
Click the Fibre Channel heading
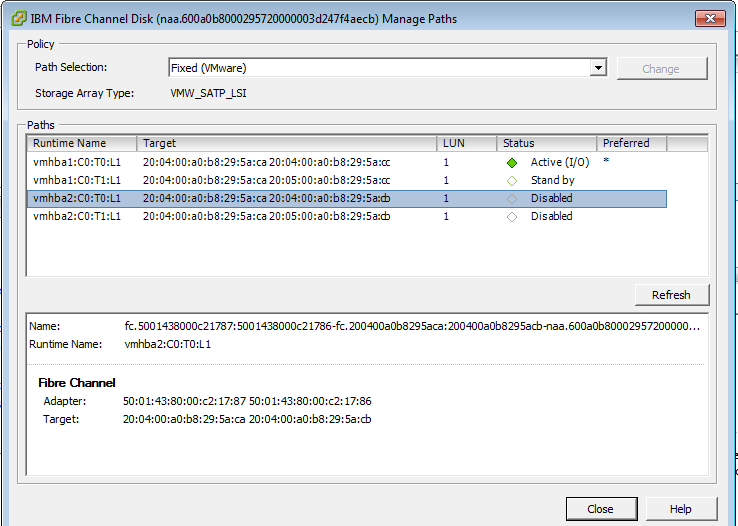pos(77,383)
